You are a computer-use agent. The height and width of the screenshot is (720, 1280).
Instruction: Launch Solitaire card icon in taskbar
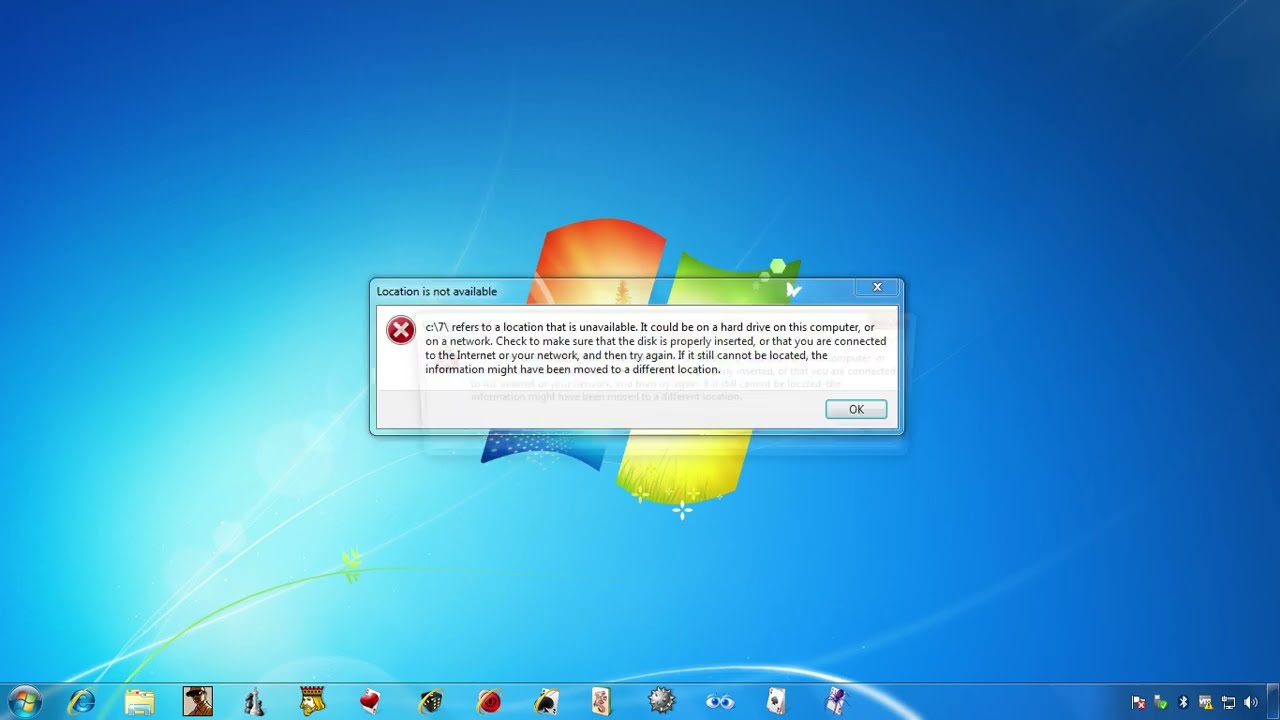coord(777,702)
